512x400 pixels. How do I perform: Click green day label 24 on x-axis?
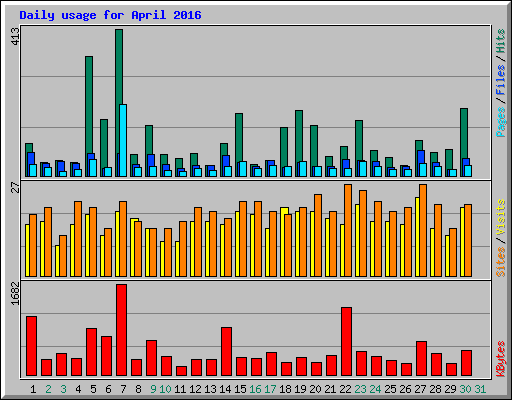coord(375,389)
